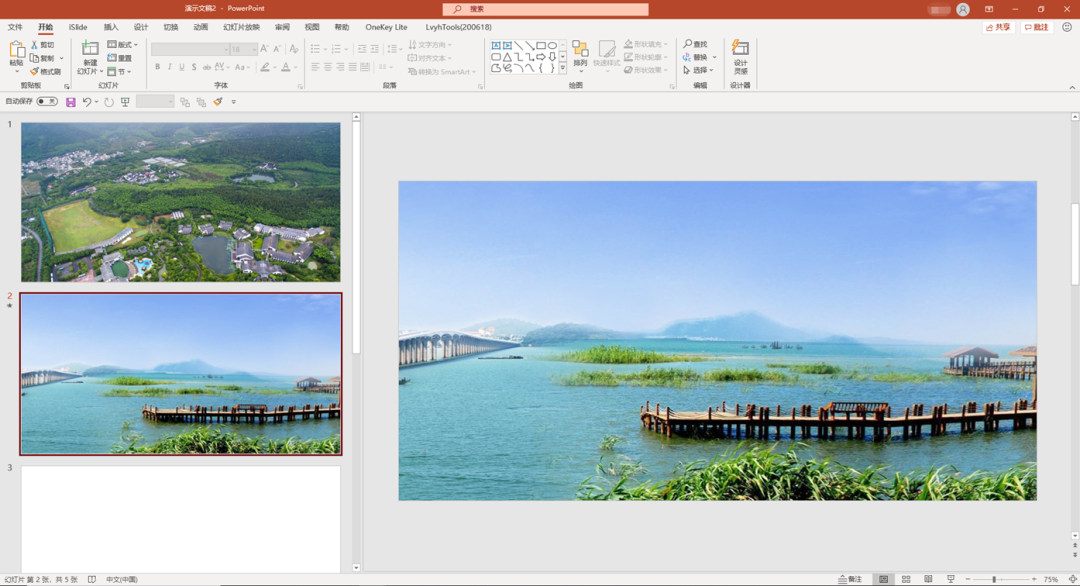Start slideshow from the status bar icon
Viewport: 1080px width, 586px height.
951,579
